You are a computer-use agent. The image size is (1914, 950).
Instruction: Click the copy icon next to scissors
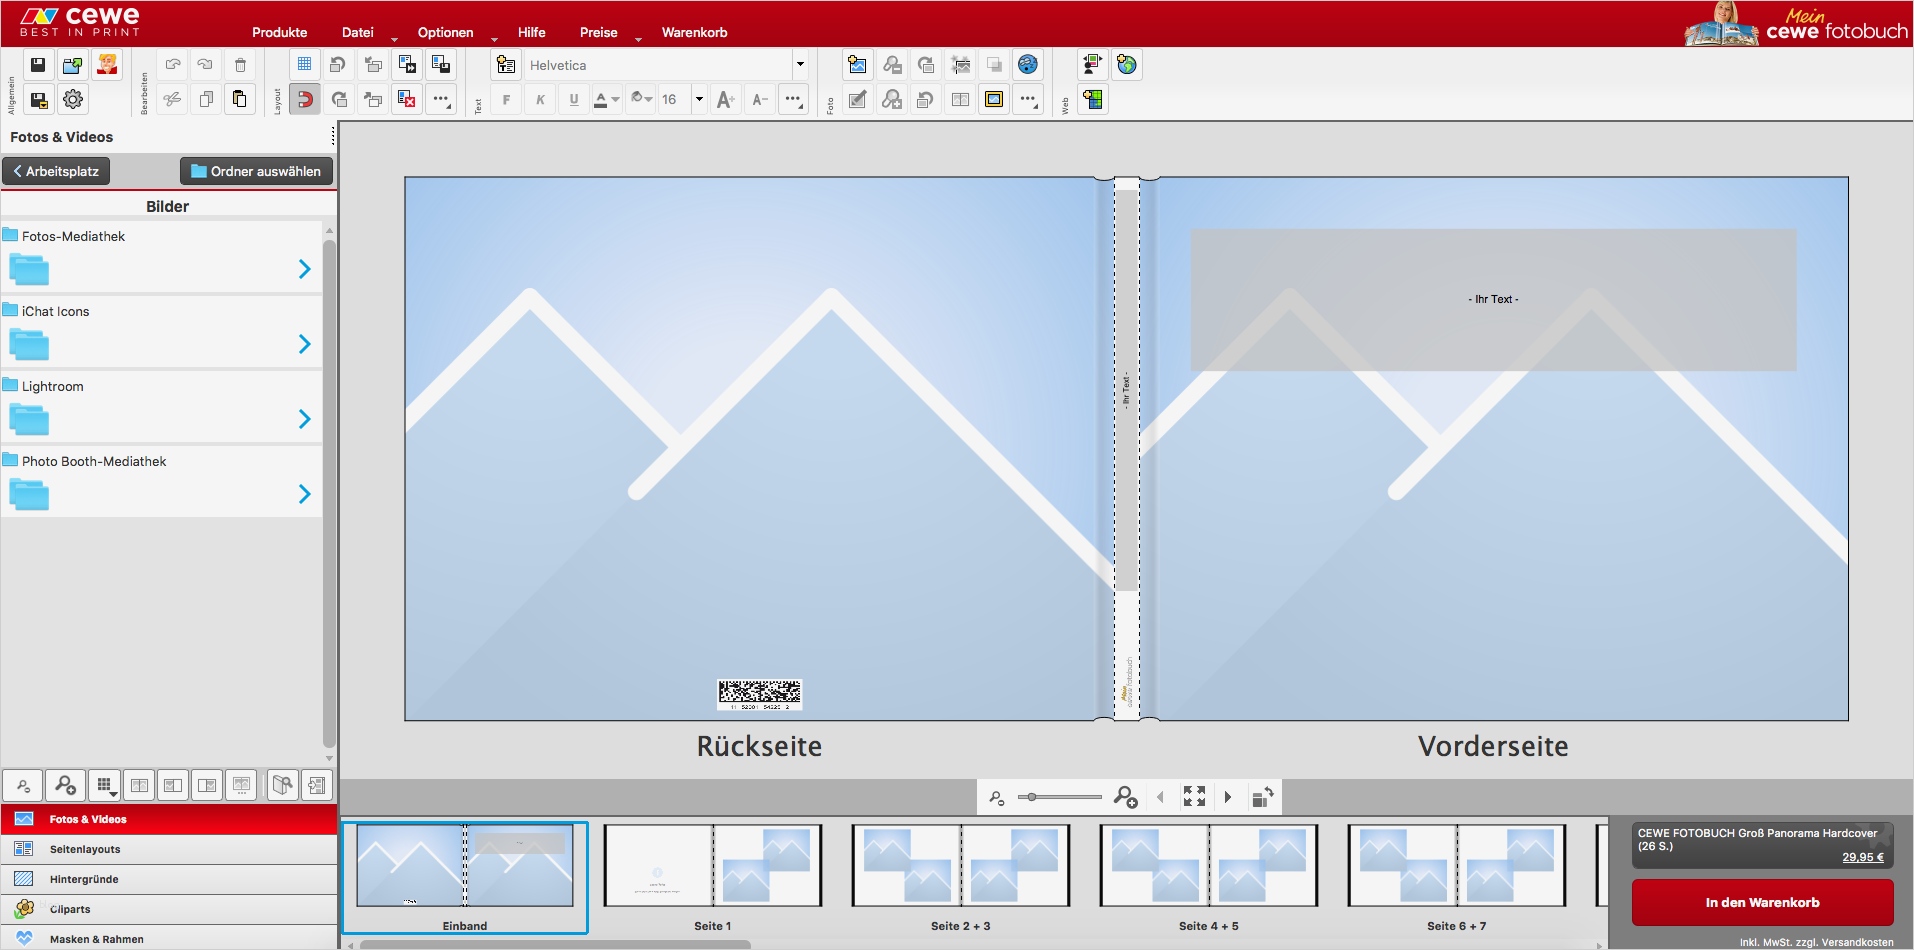(206, 99)
